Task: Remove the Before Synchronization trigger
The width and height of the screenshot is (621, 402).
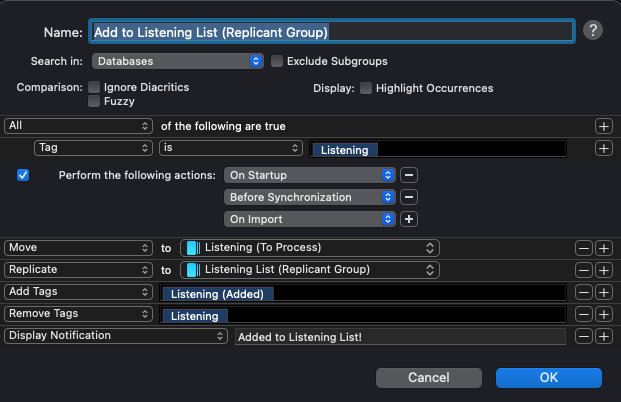Action: (409, 197)
